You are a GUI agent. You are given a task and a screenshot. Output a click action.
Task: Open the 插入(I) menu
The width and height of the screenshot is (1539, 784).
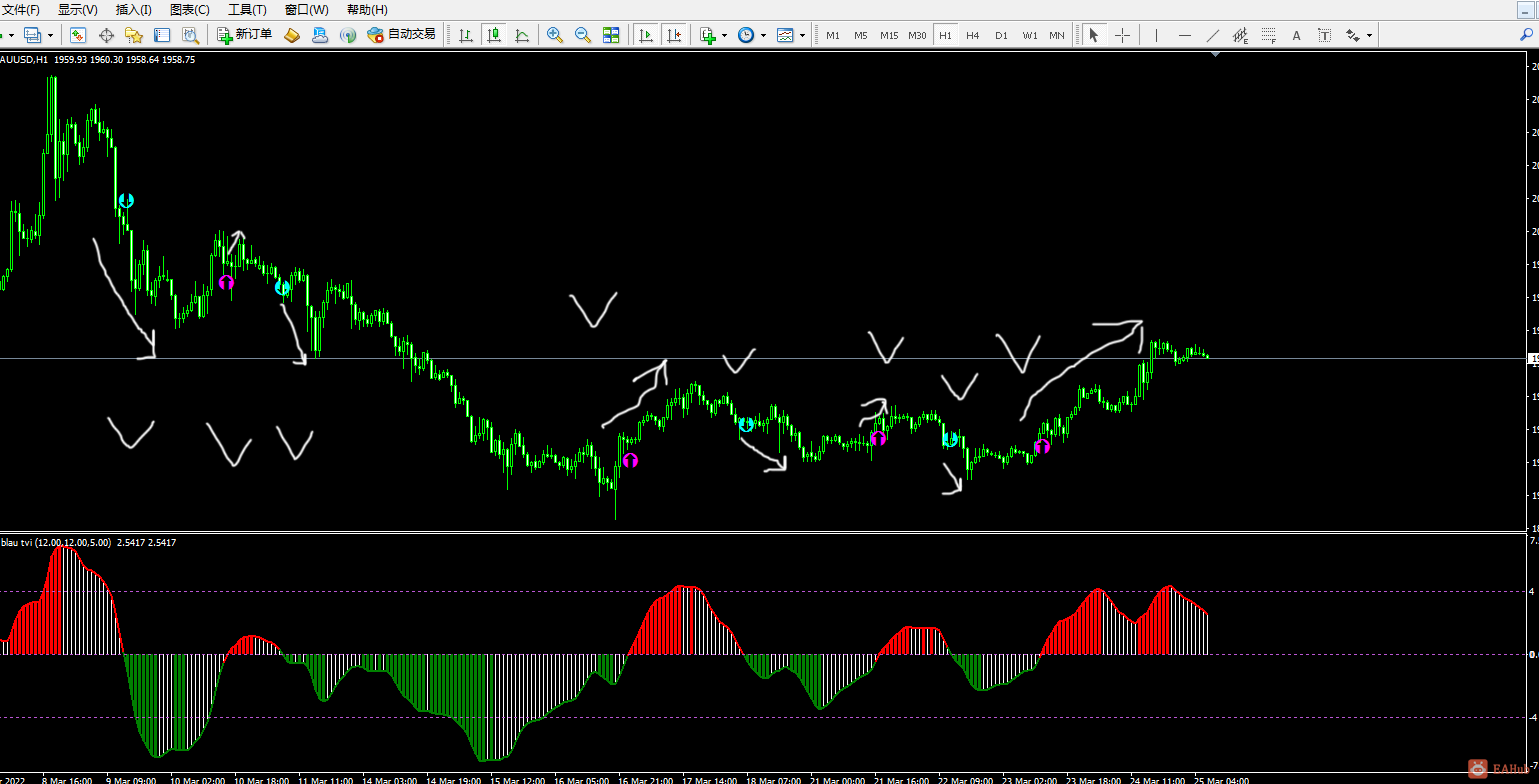[x=134, y=9]
